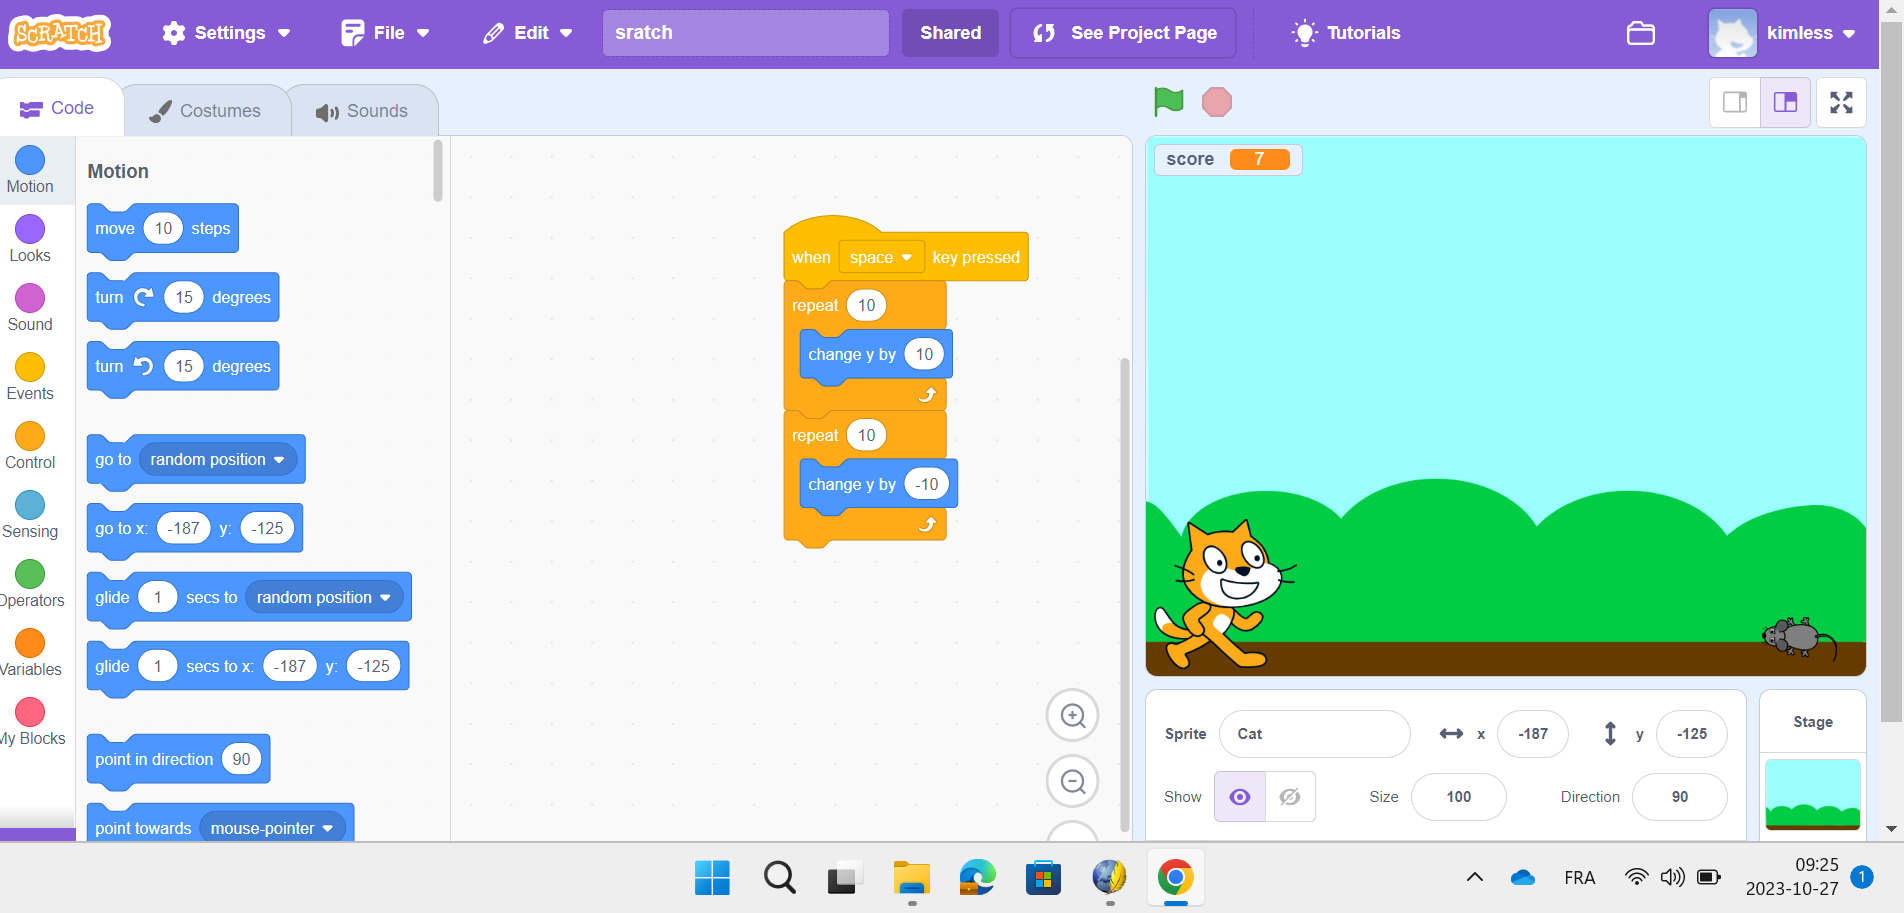Open the Scratch logo home link

60,33
